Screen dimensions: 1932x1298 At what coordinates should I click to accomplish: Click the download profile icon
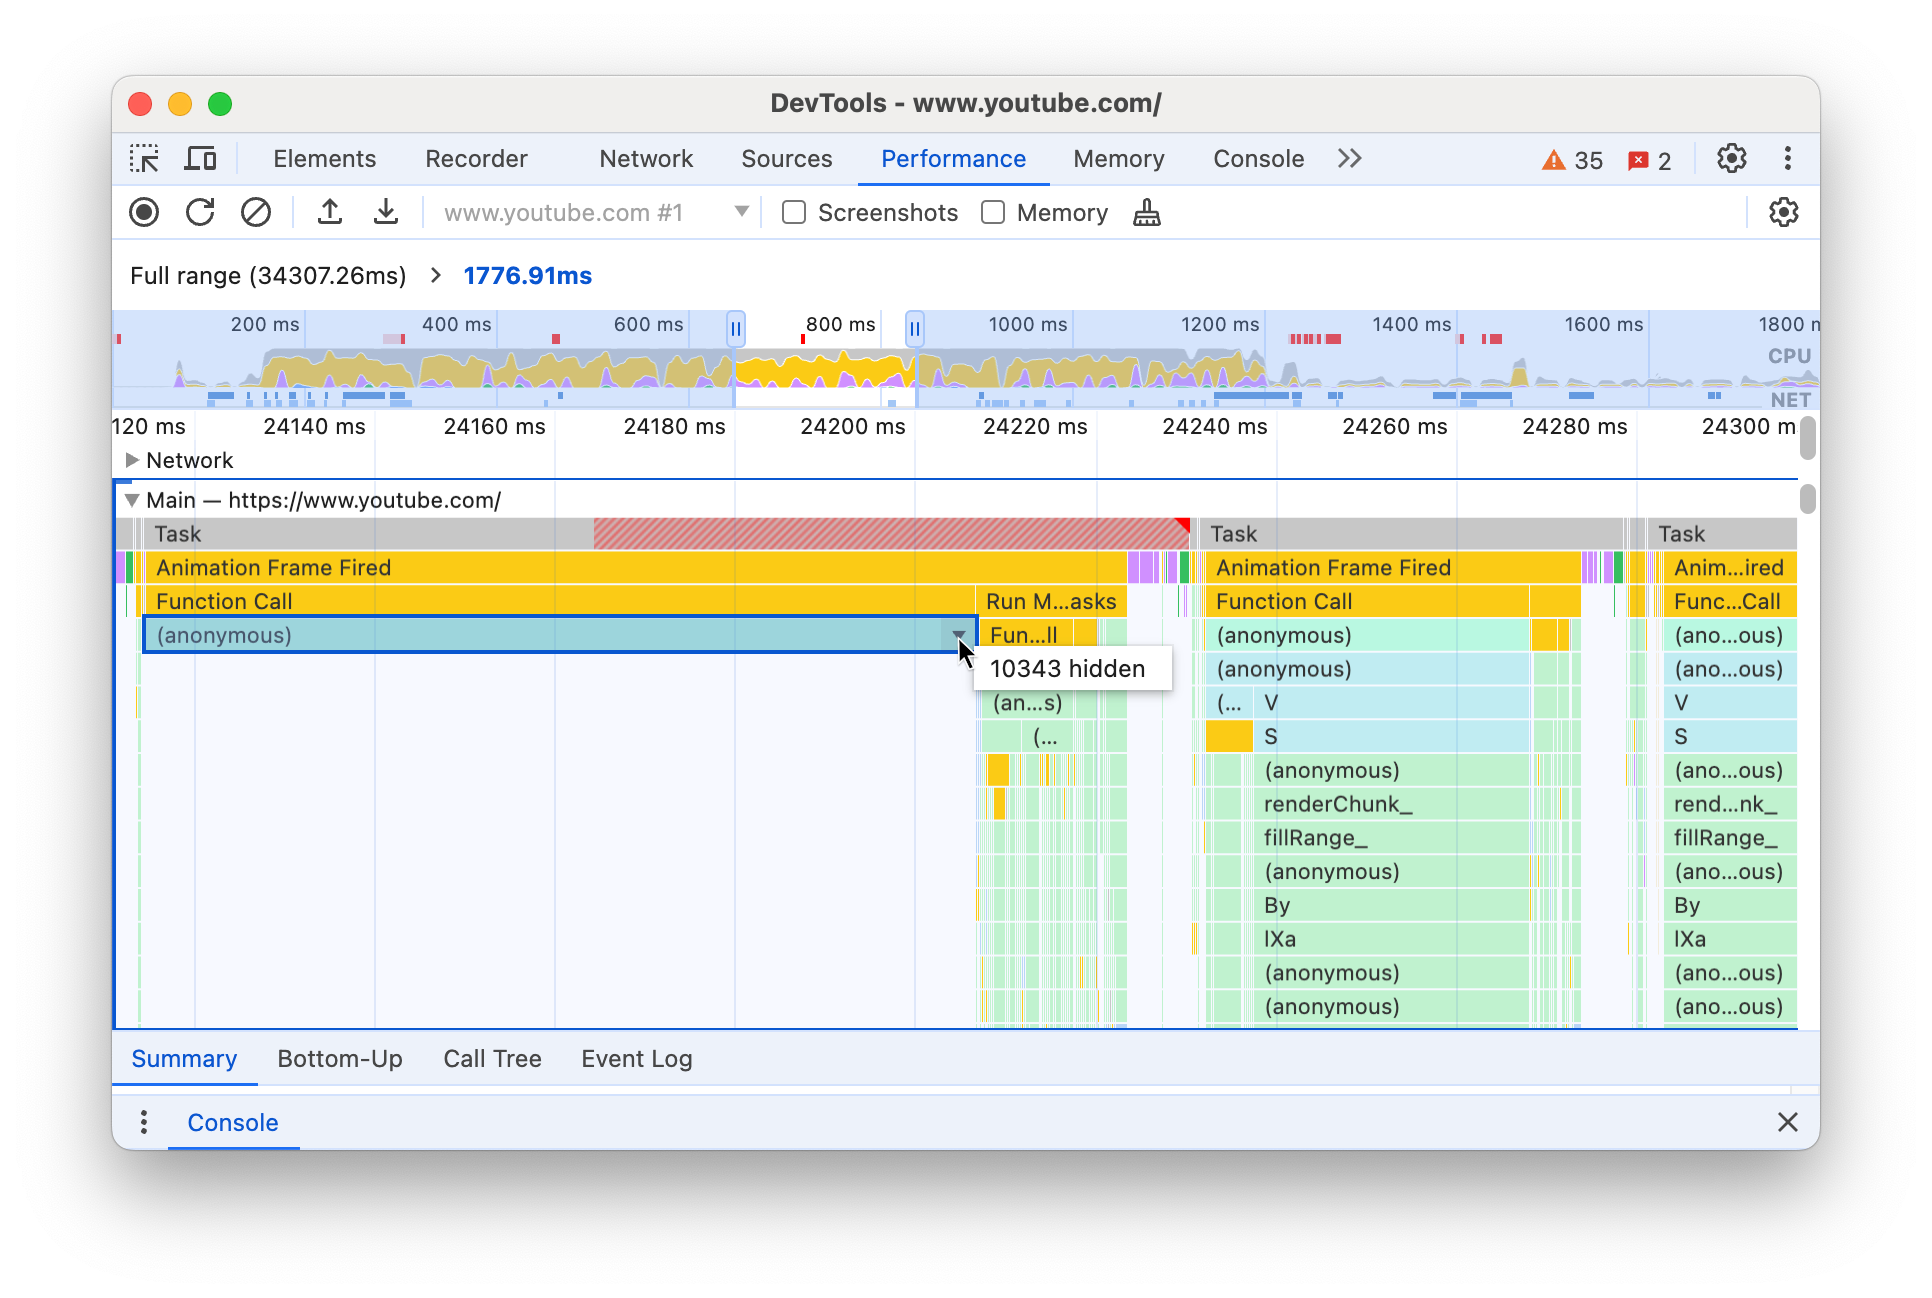(x=382, y=213)
